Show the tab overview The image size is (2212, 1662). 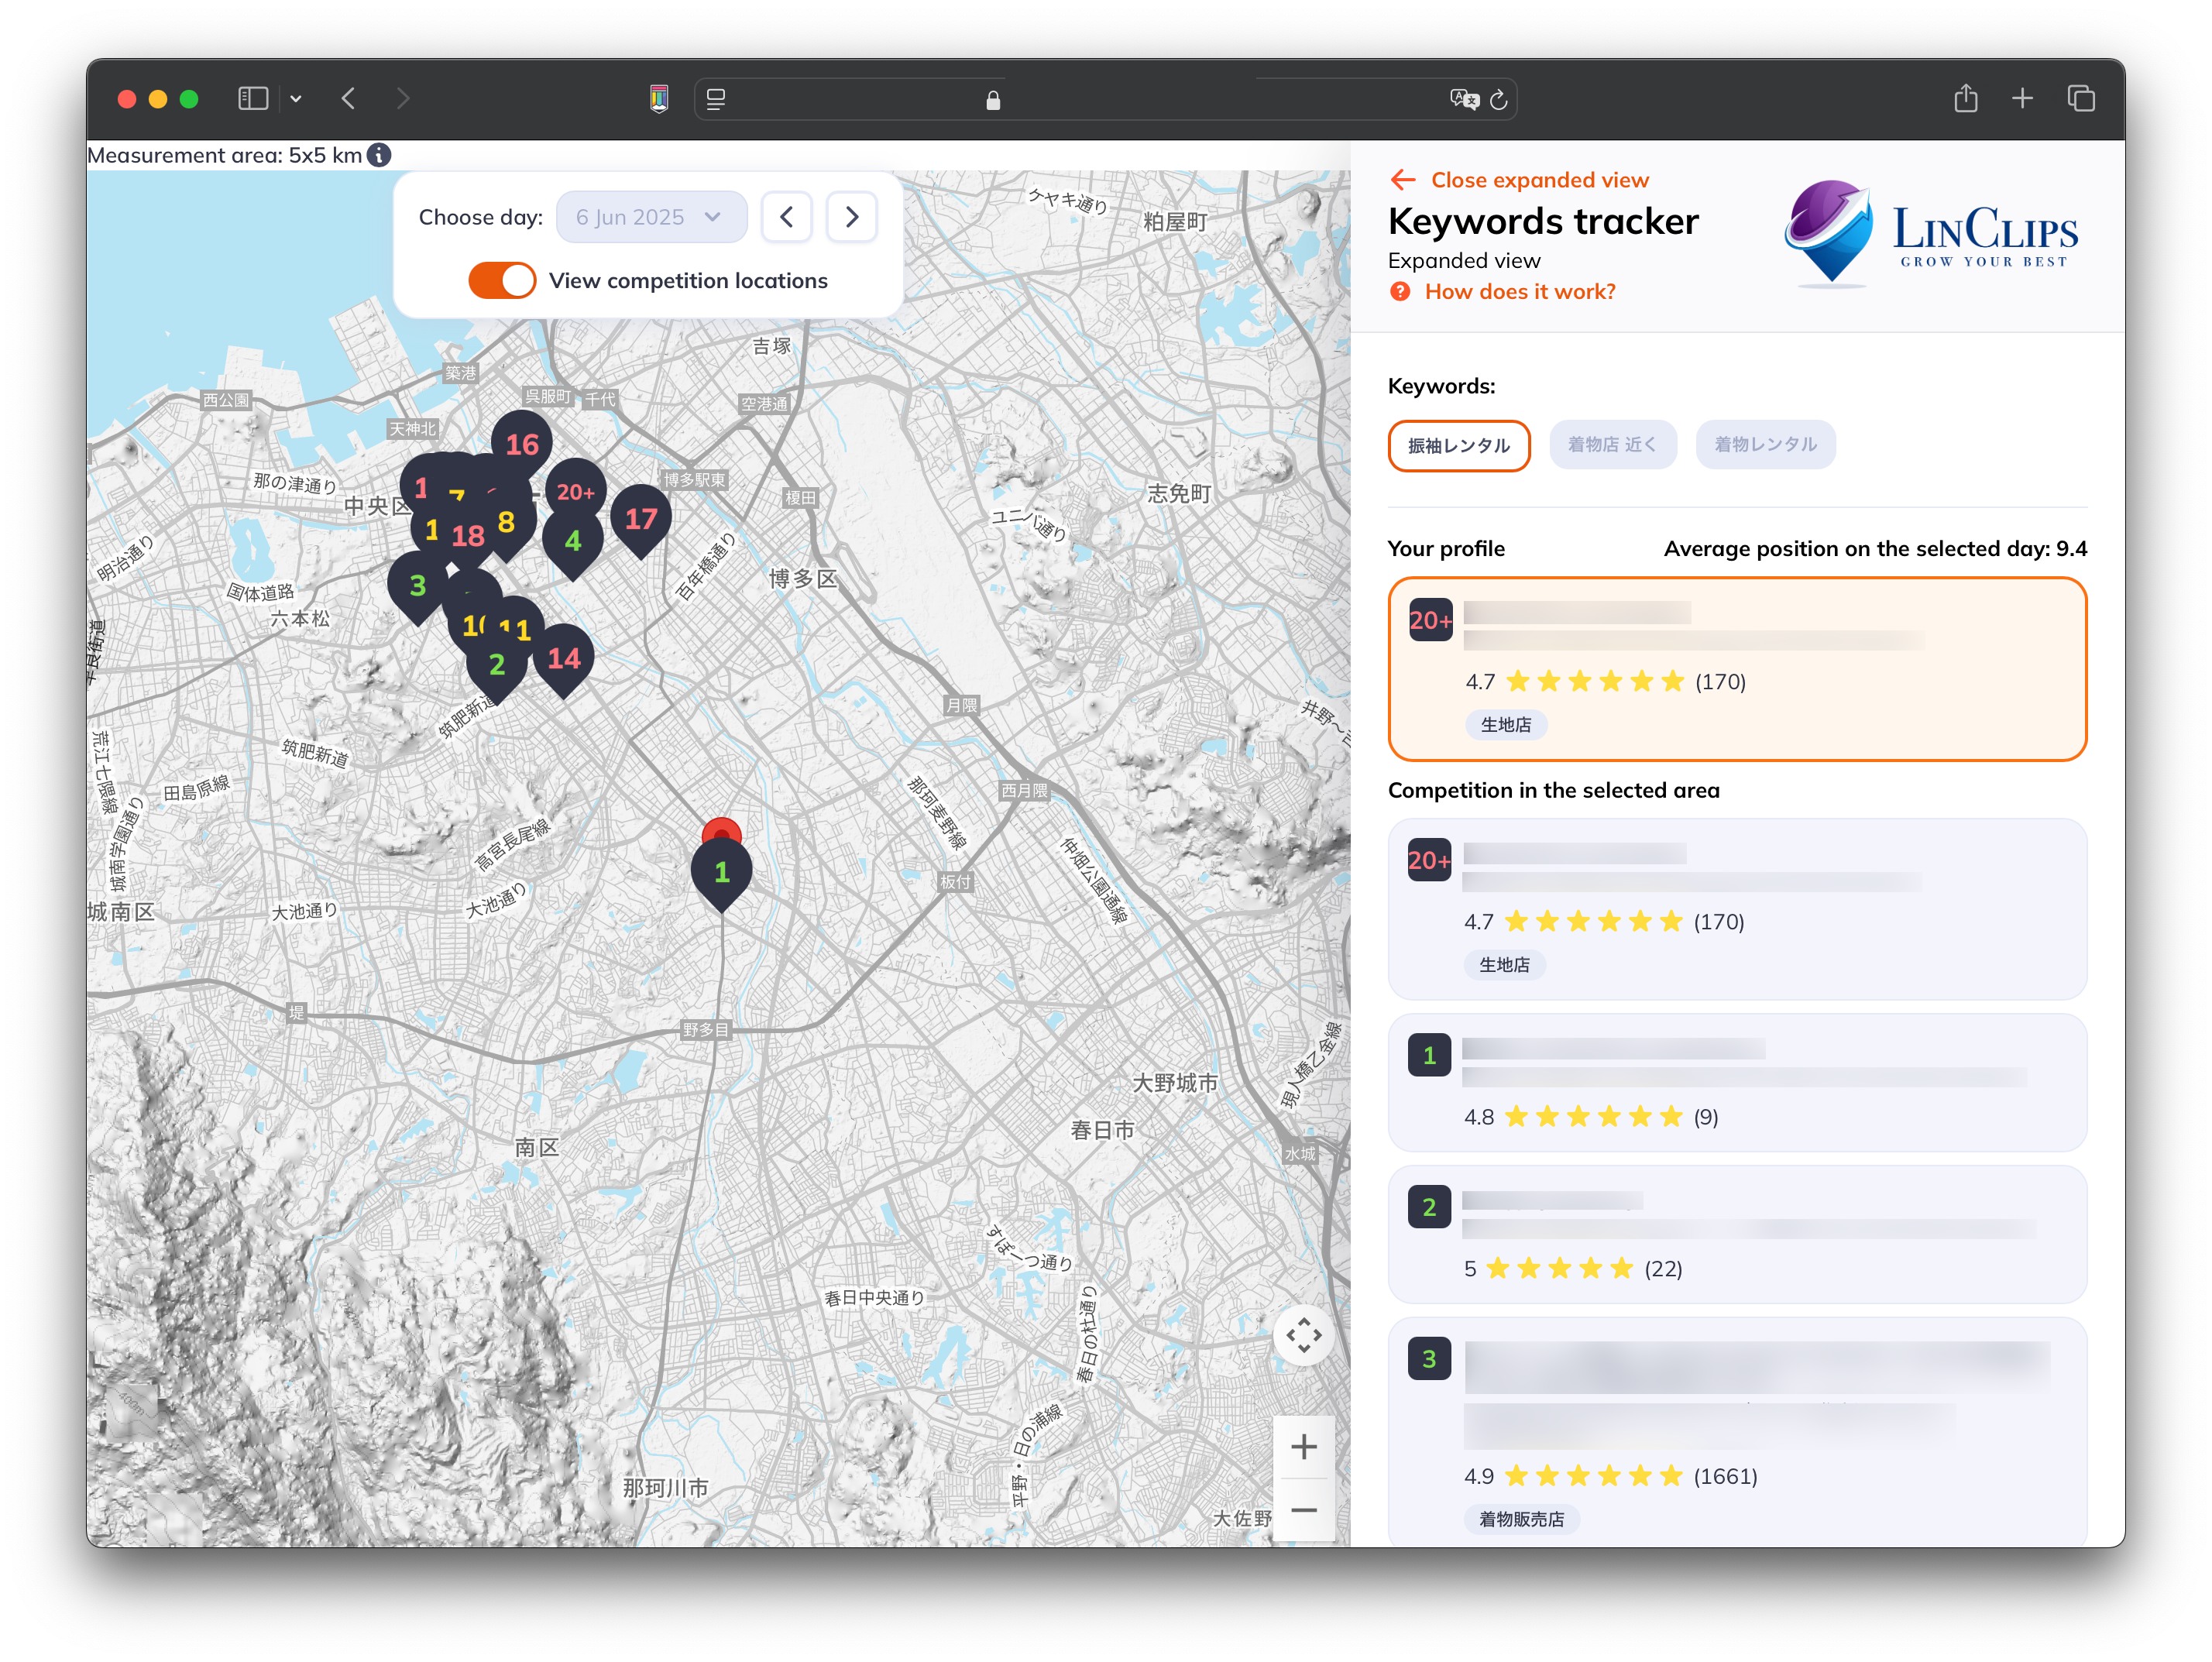(x=2081, y=98)
